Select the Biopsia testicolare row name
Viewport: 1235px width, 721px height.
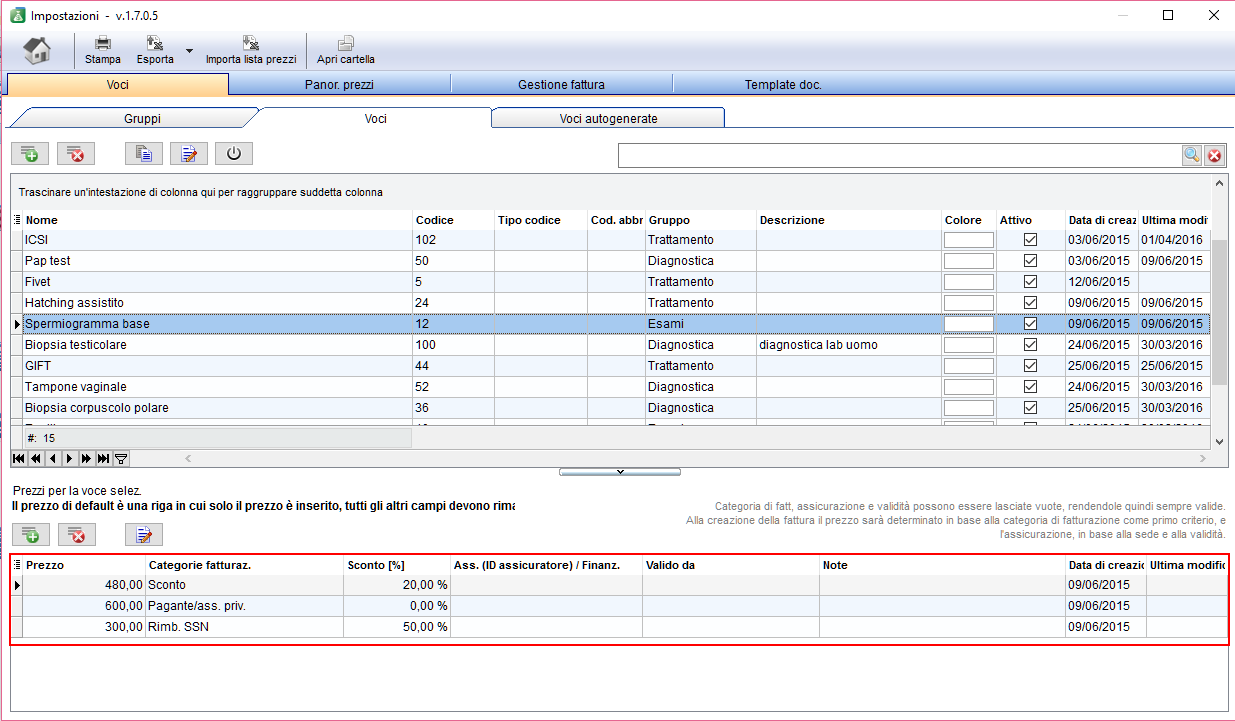click(75, 345)
